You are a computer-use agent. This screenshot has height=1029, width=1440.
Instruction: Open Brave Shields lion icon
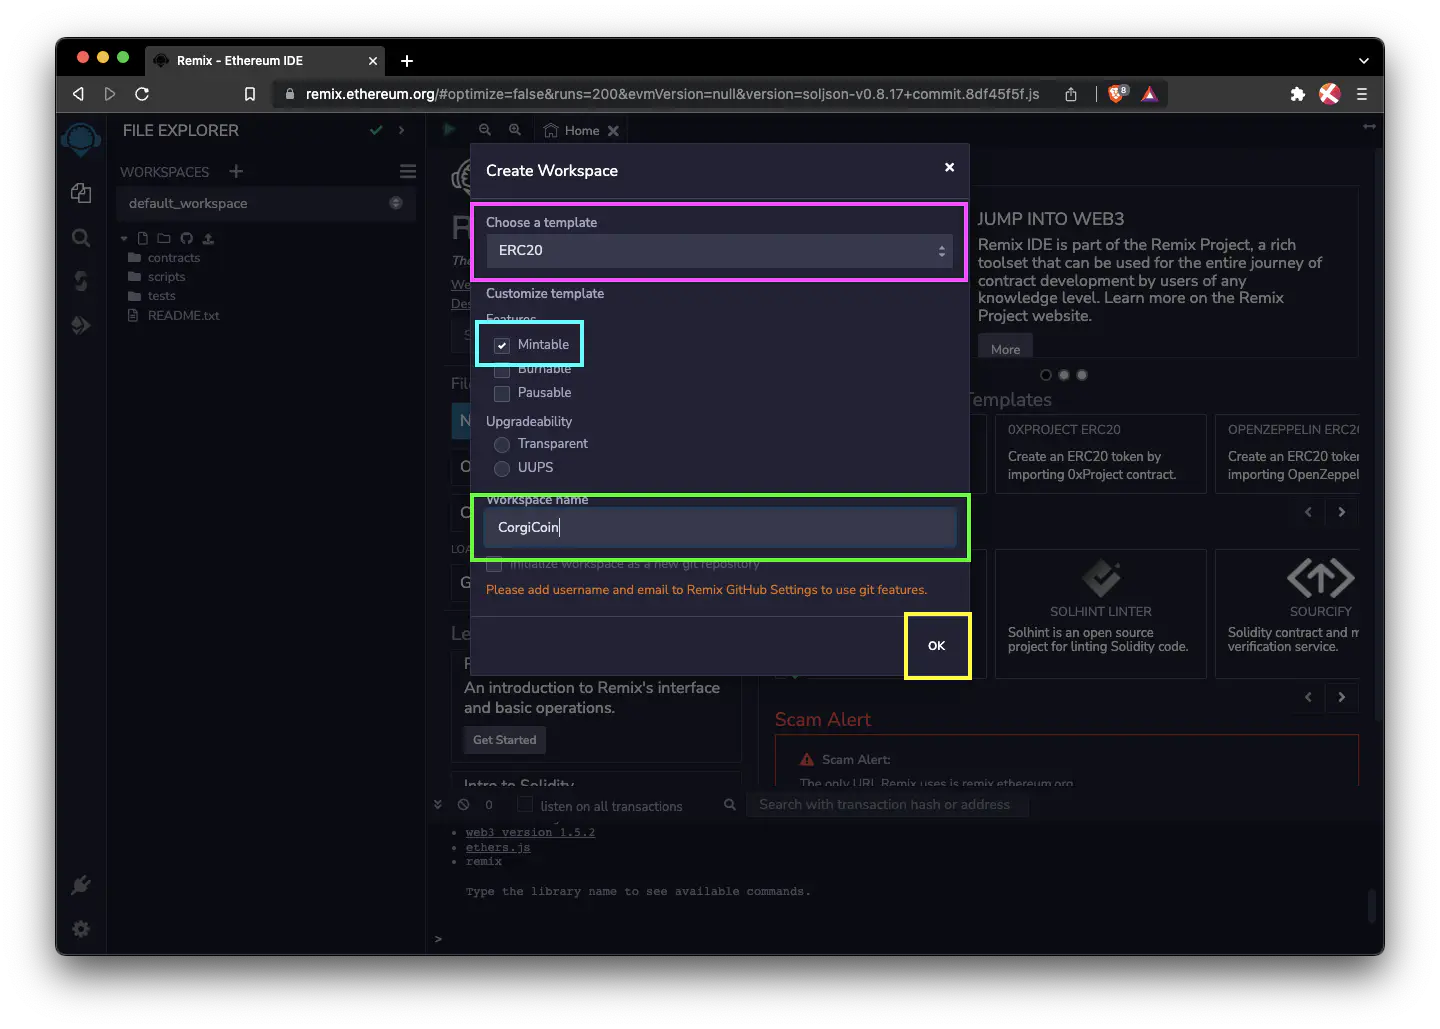[x=1117, y=94]
